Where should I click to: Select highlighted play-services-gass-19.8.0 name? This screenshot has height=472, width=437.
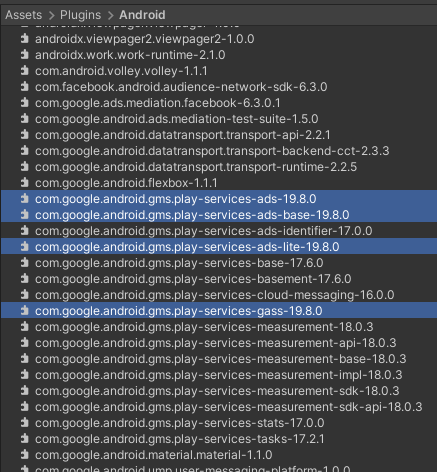click(179, 311)
